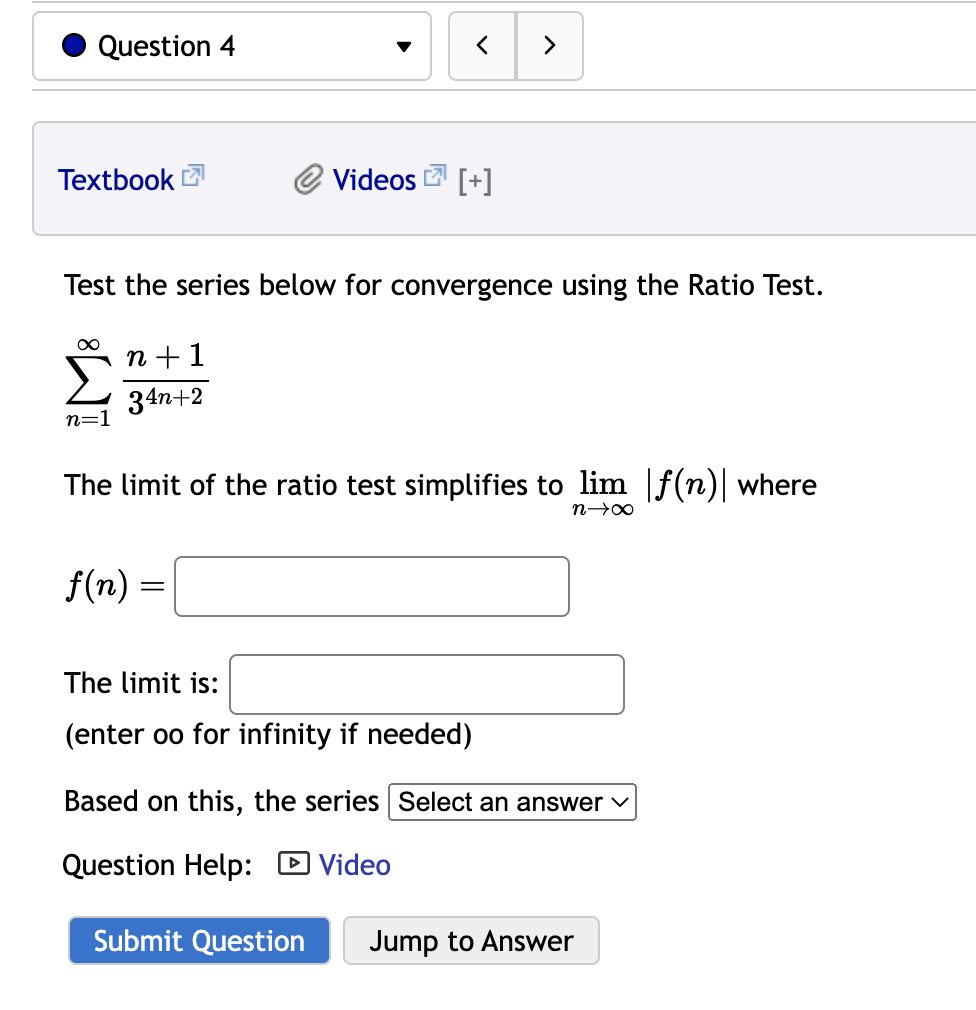Screen dimensions: 976x1010
Task: Click the video play icon near Question Help
Action: tap(293, 864)
